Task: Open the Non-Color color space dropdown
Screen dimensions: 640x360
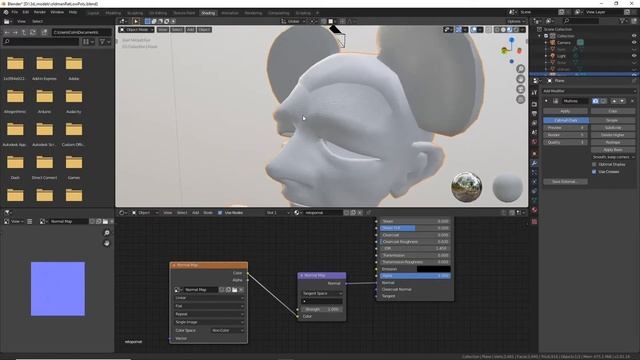Action: (228, 331)
